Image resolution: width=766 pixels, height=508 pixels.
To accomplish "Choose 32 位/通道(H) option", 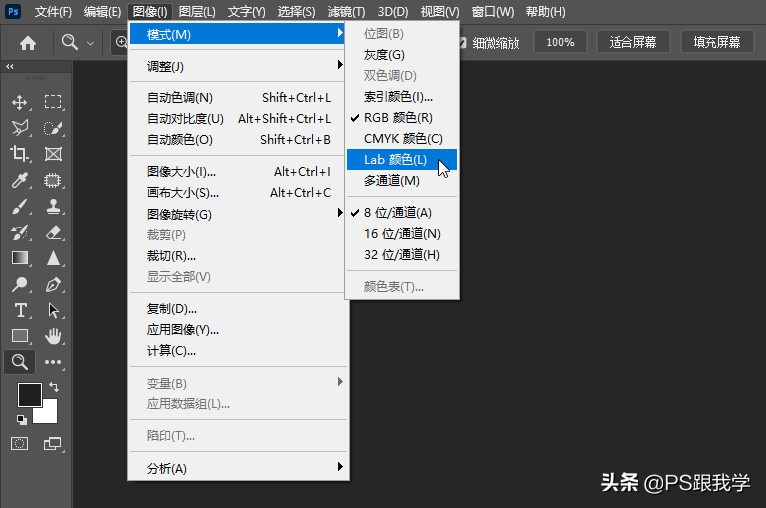I will click(x=402, y=254).
